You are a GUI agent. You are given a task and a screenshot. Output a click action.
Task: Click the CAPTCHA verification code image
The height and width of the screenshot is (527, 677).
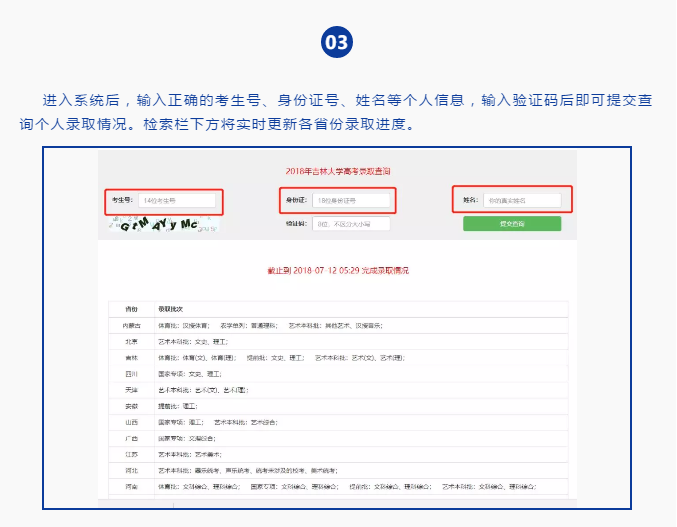(162, 225)
